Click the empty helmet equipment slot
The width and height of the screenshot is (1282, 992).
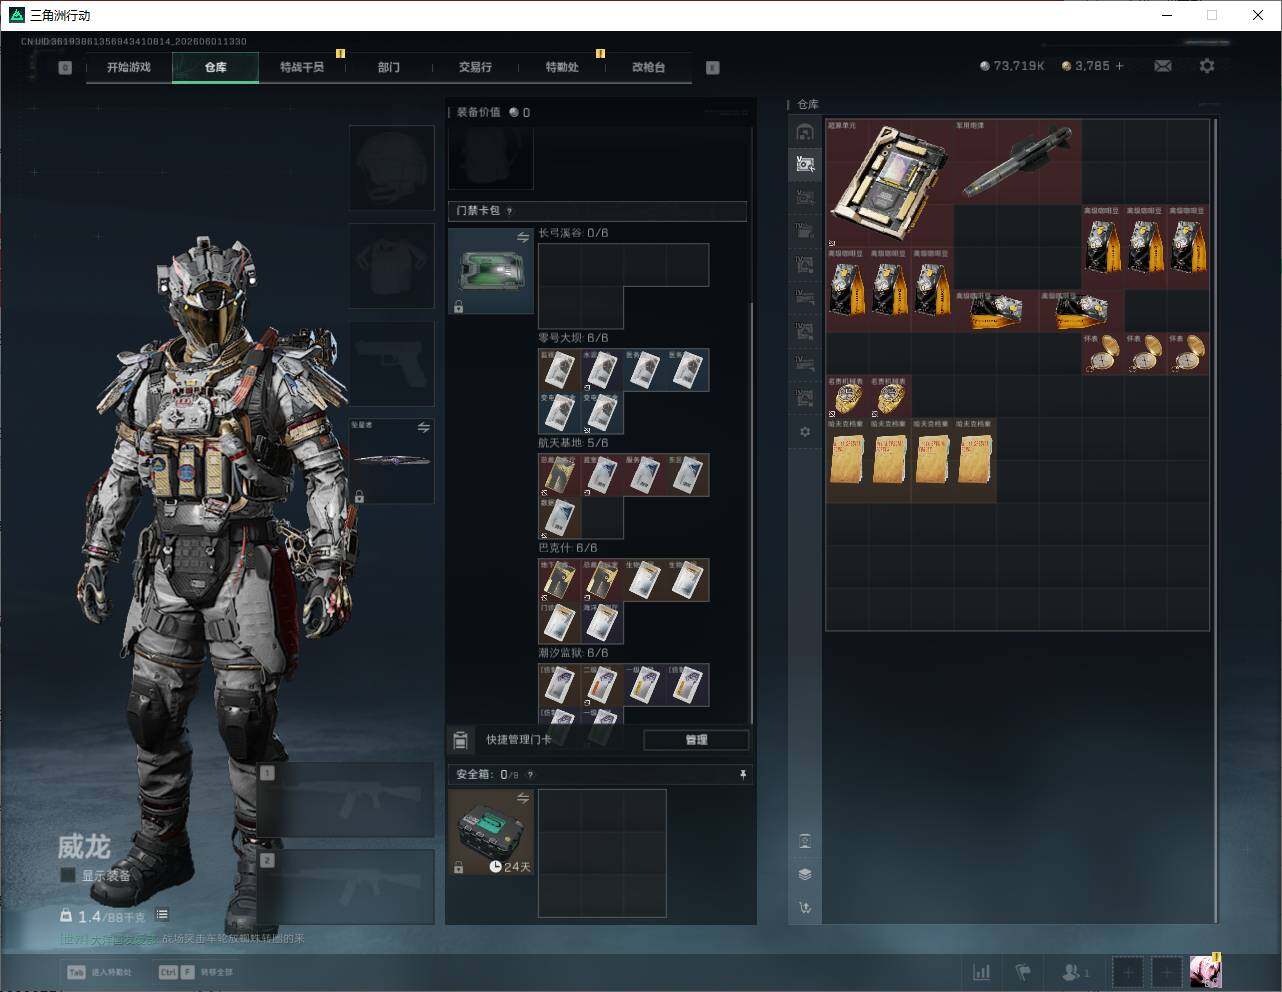click(x=391, y=167)
